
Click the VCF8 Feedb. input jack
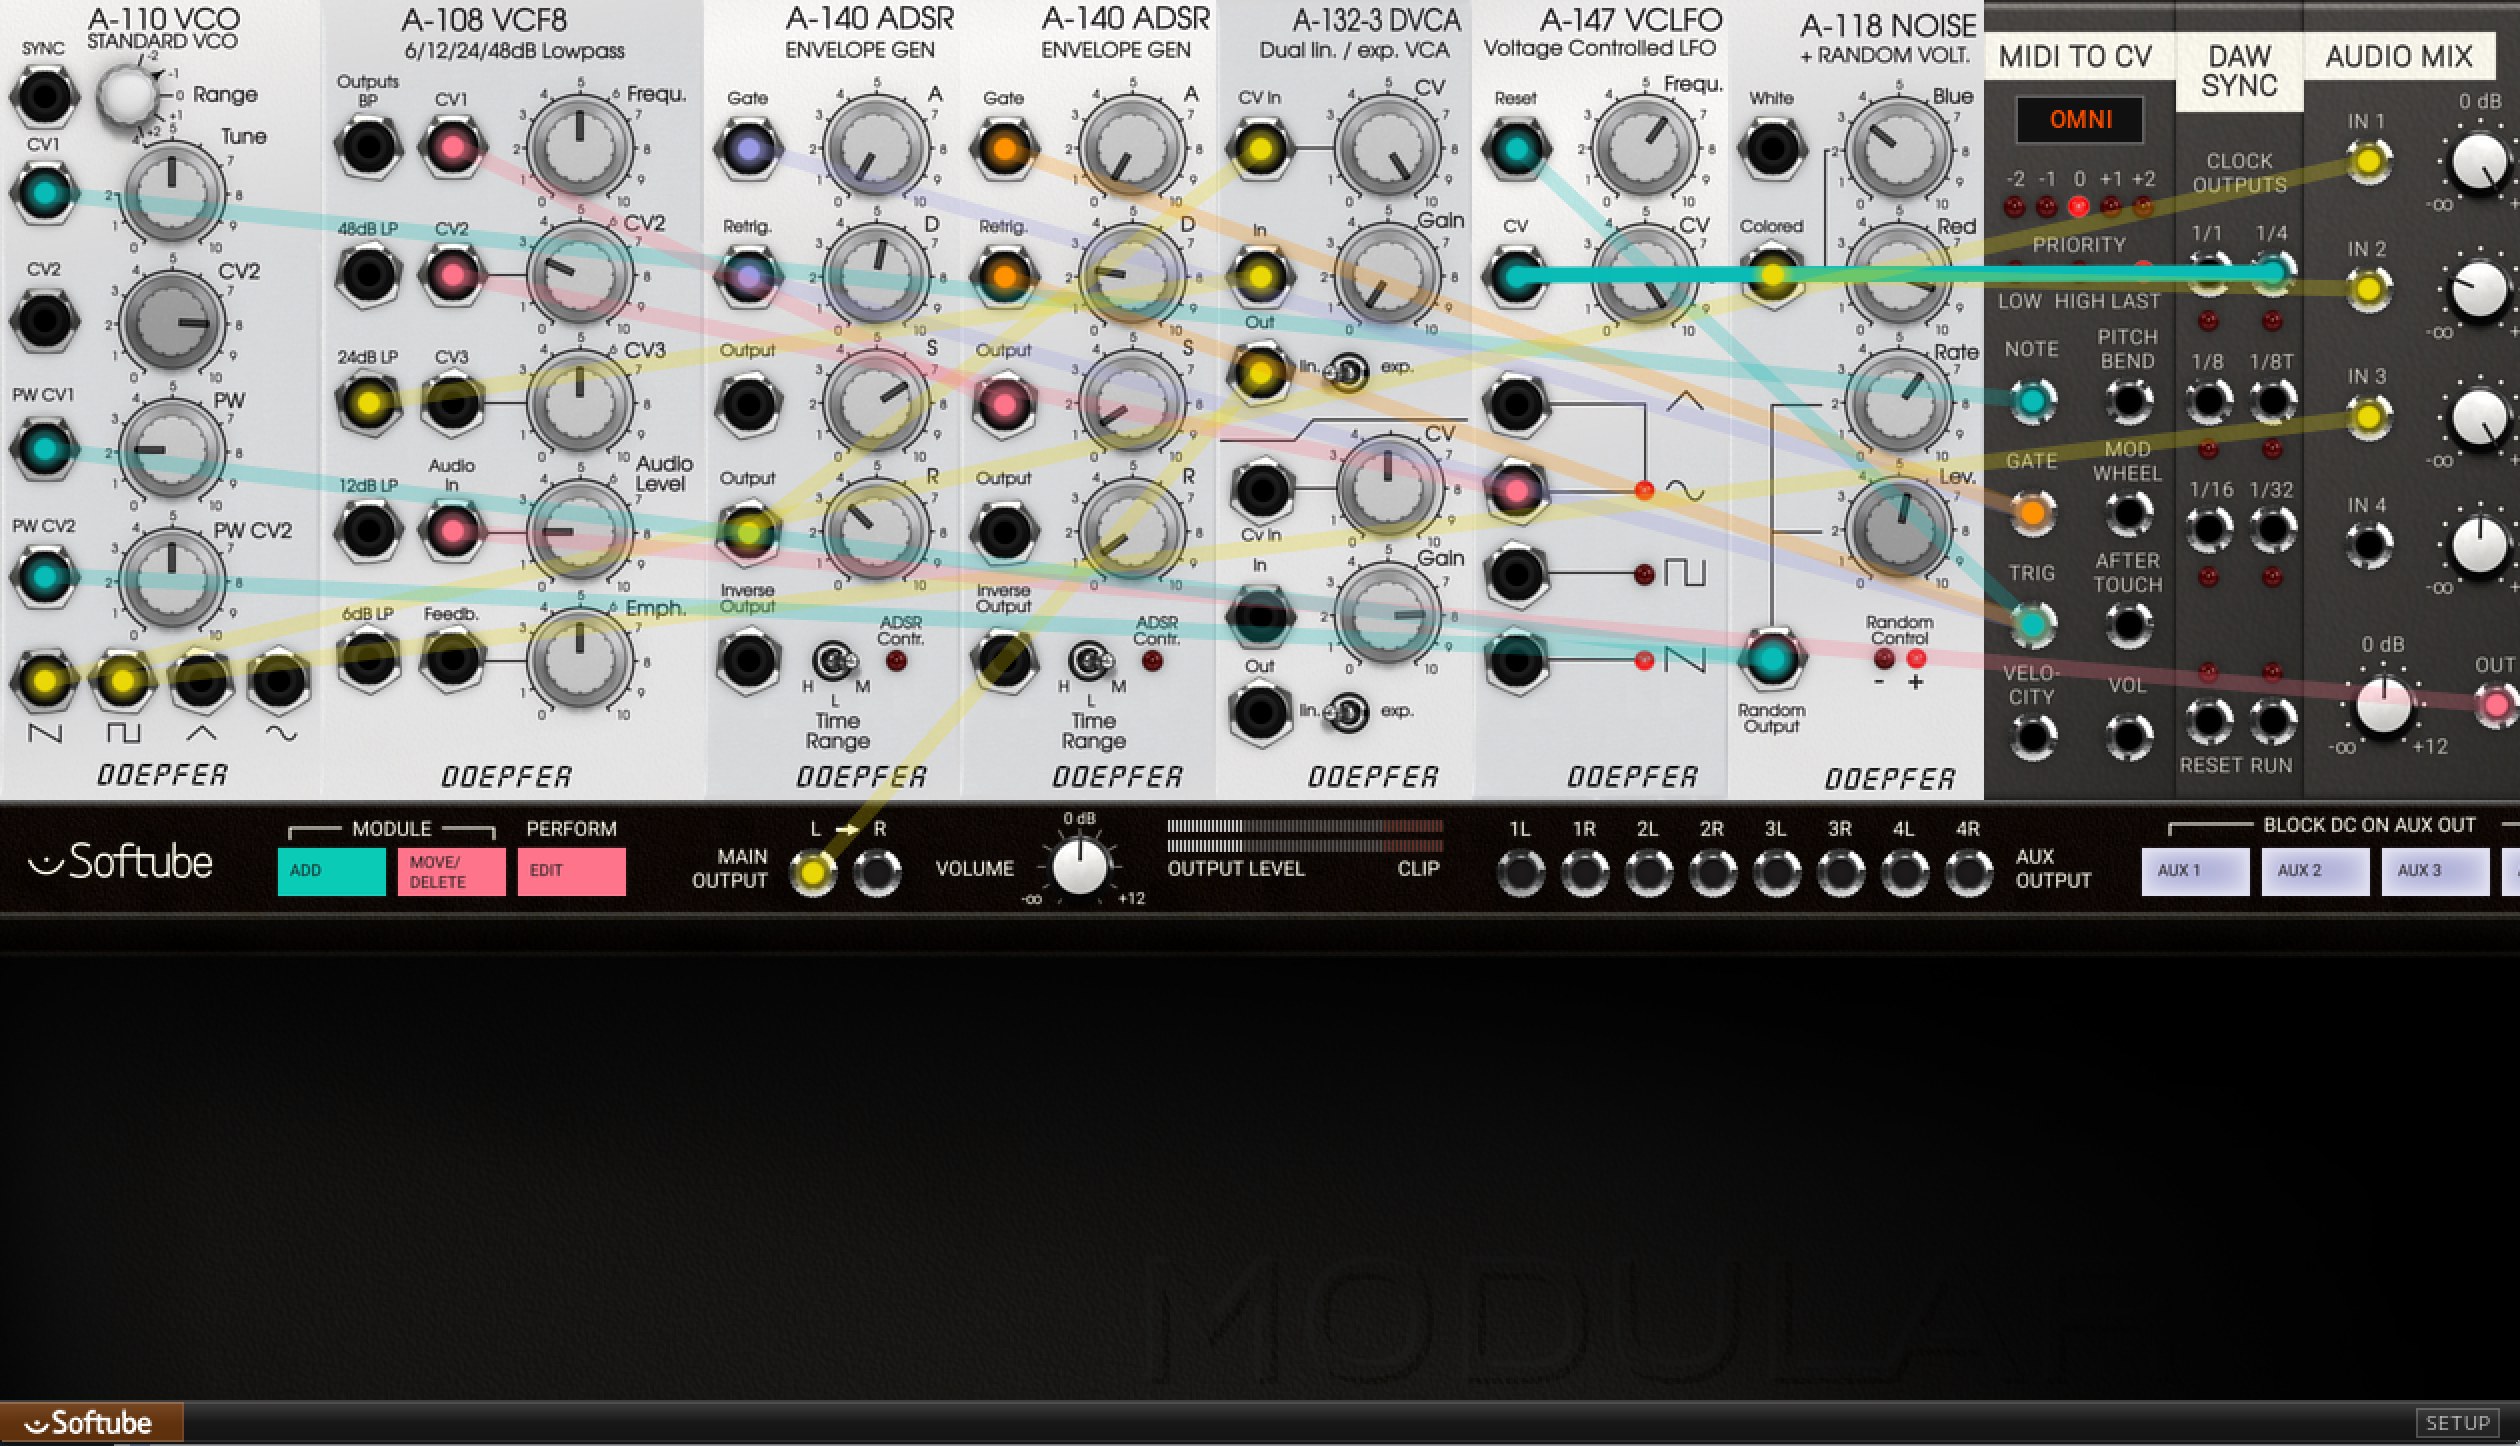pyautogui.click(x=452, y=659)
